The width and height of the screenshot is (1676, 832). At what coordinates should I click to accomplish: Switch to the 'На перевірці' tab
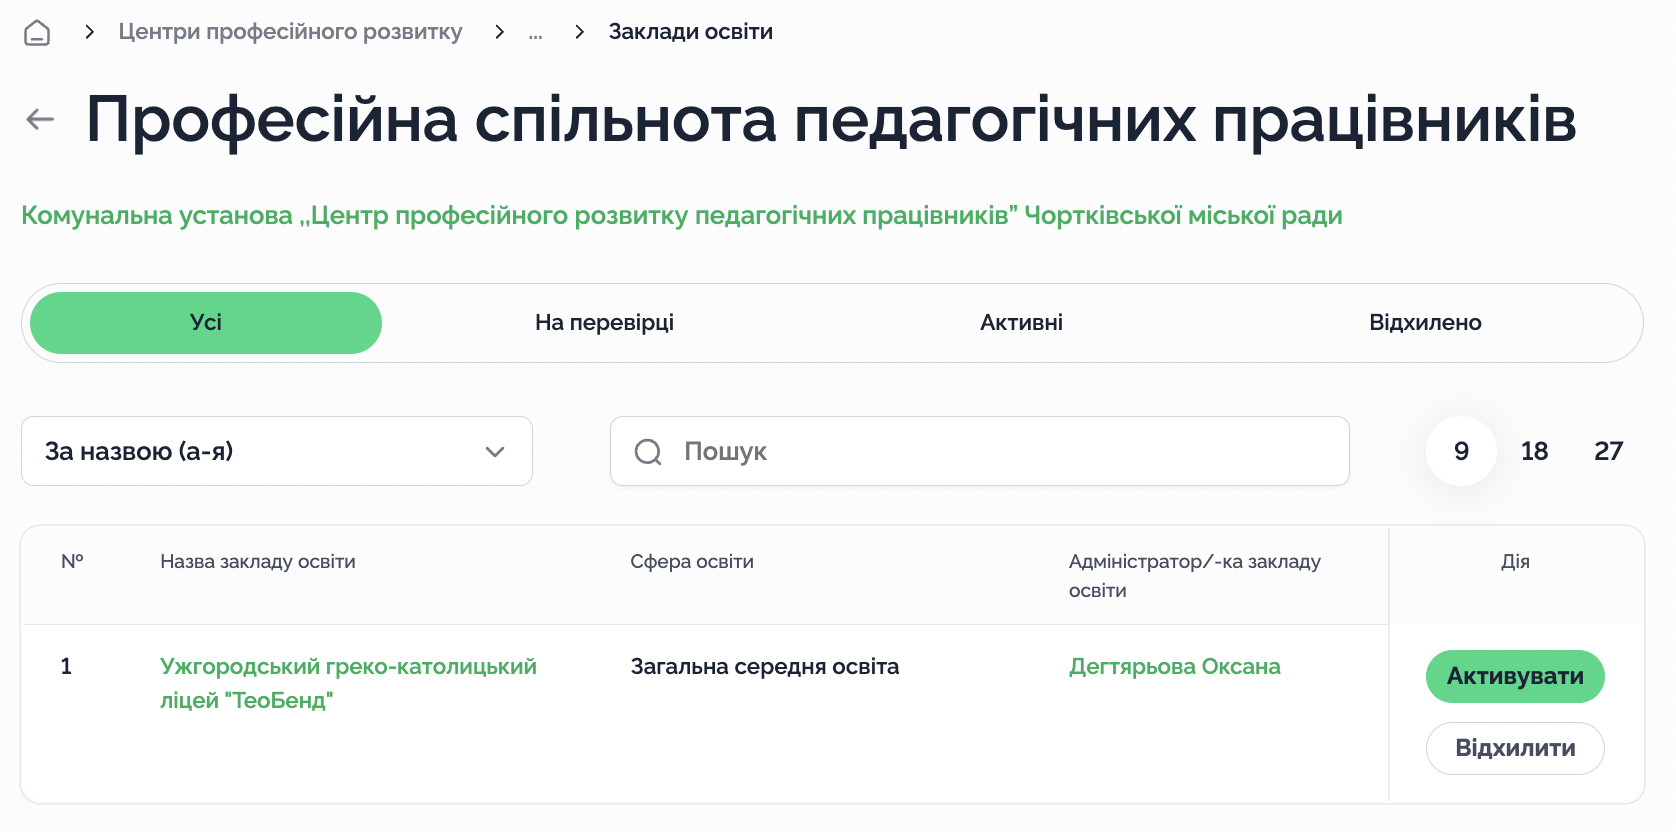click(604, 323)
